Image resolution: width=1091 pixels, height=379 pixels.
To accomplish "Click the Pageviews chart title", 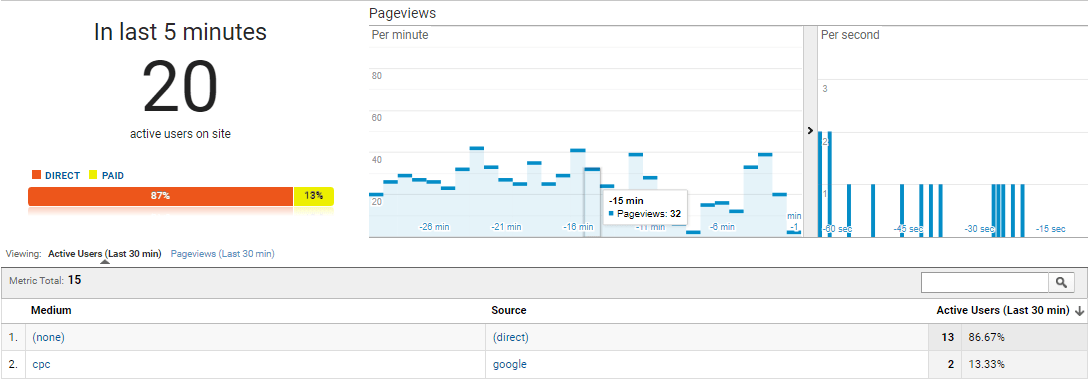I will point(402,13).
